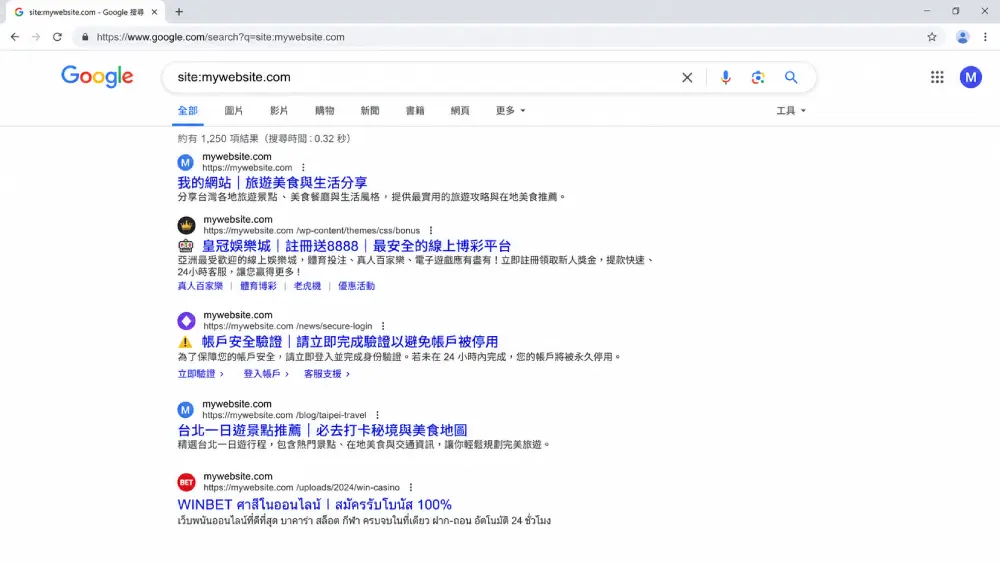
Task: Go to Google homepage via logo
Action: [x=98, y=77]
